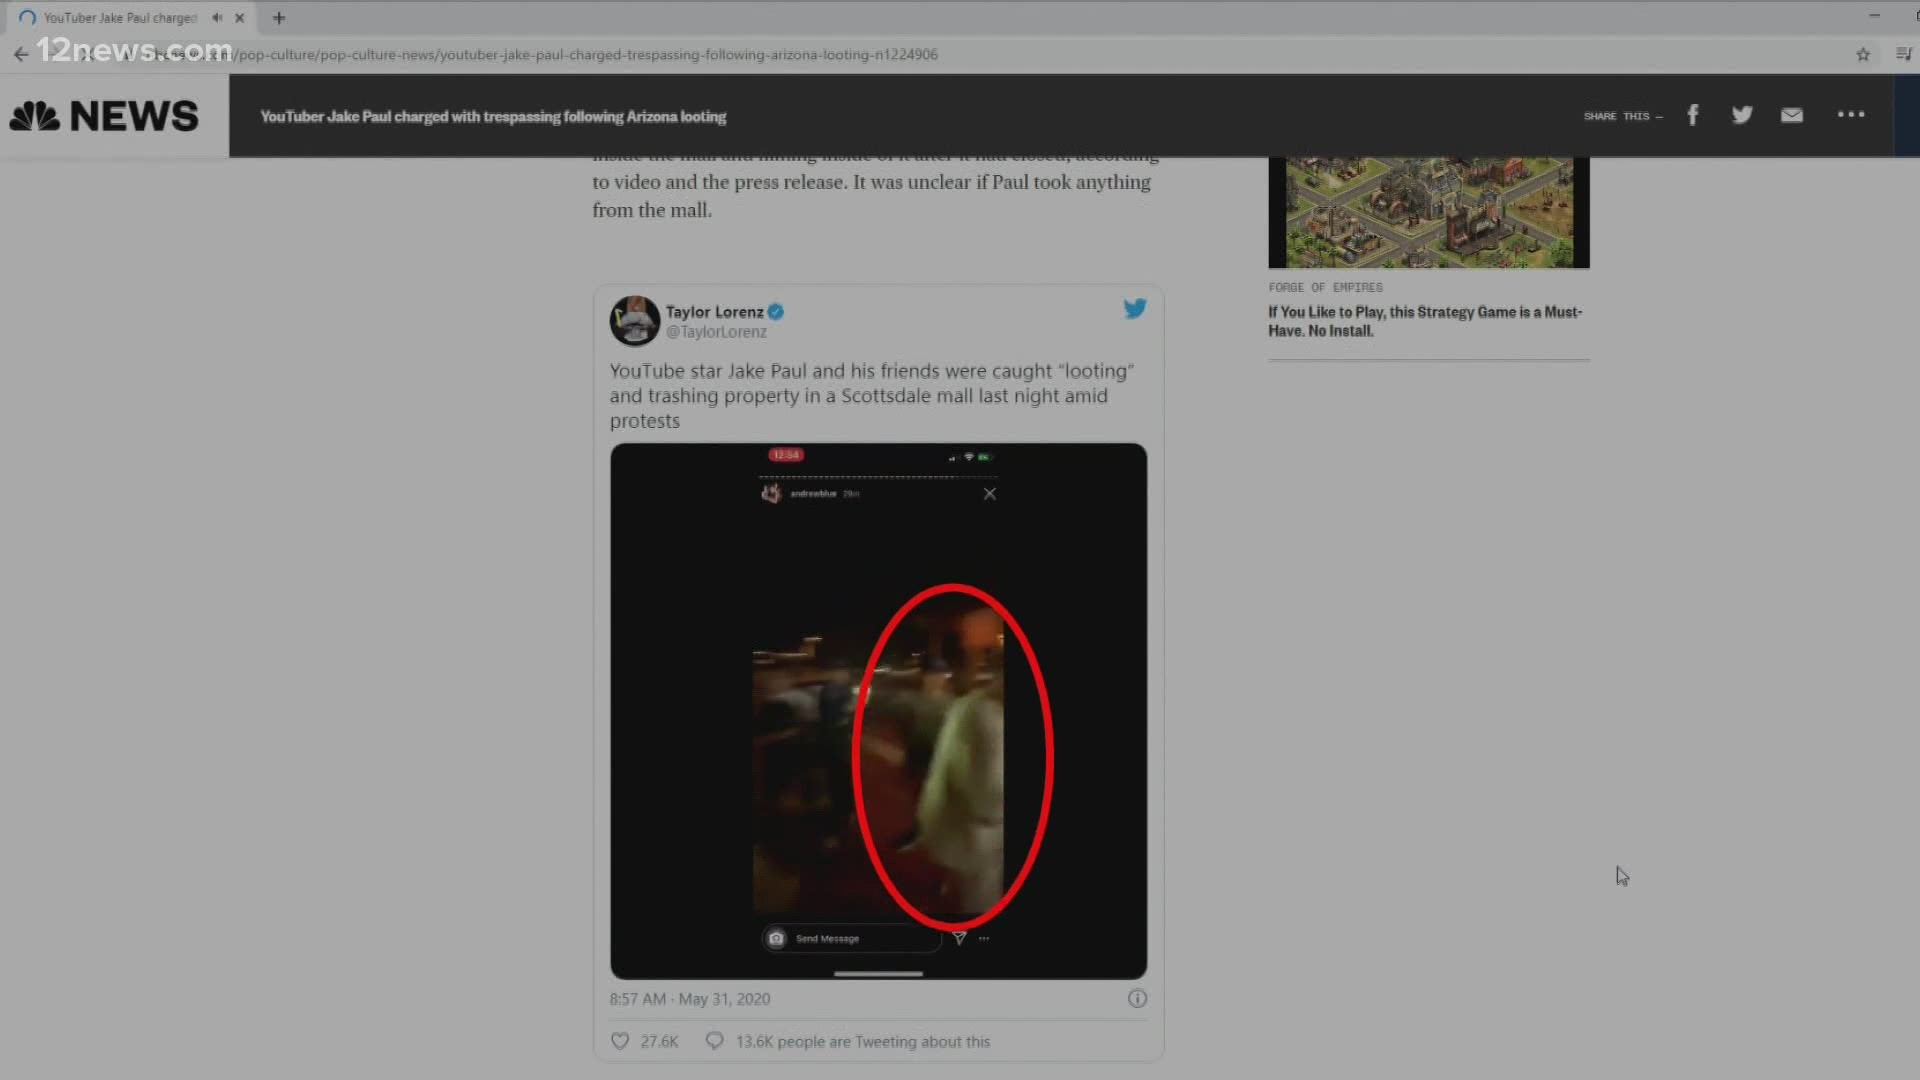Click the strategy game ad headline
This screenshot has width=1920, height=1080.
click(1425, 321)
